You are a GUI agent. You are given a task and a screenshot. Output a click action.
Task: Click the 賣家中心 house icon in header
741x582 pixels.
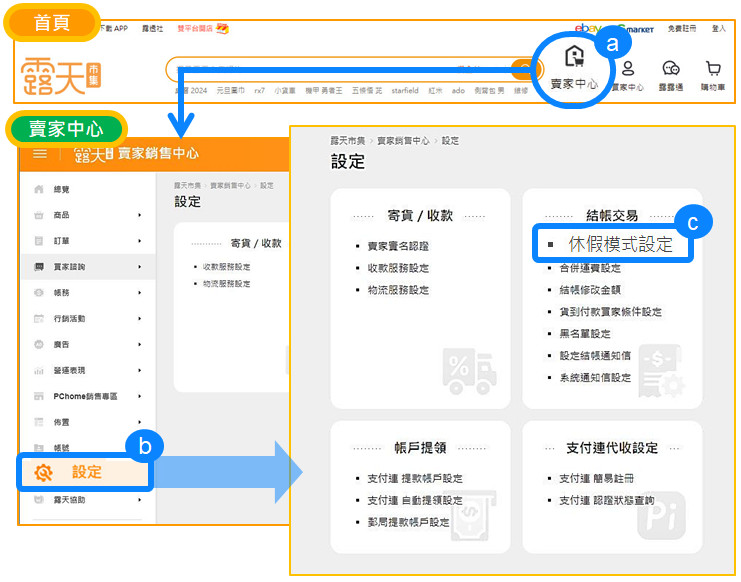click(574, 57)
